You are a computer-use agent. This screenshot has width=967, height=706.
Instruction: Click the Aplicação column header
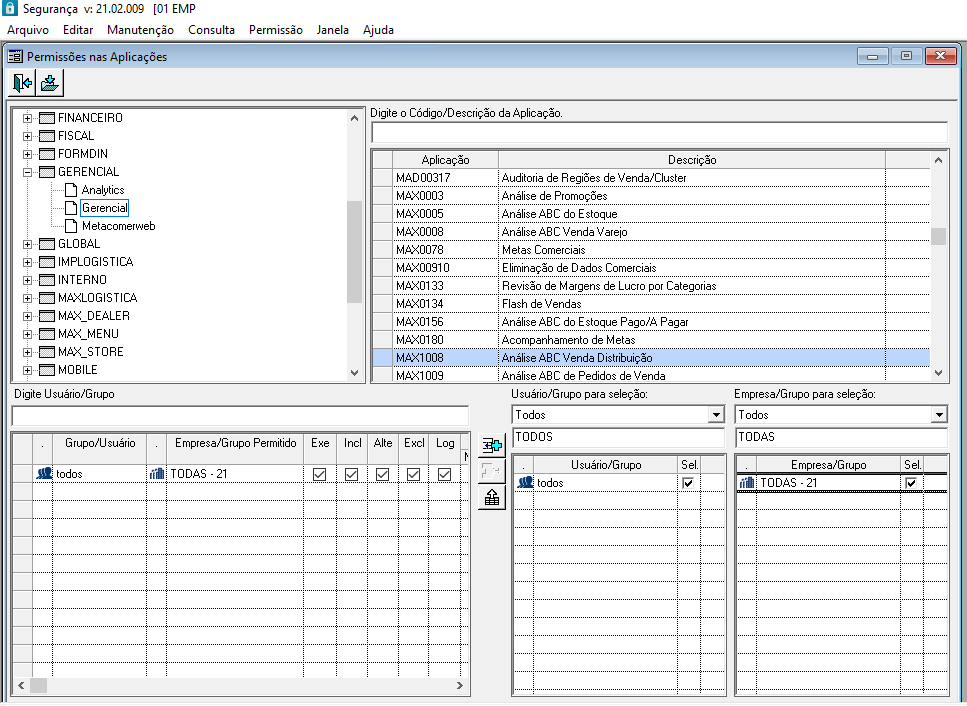pyautogui.click(x=445, y=160)
